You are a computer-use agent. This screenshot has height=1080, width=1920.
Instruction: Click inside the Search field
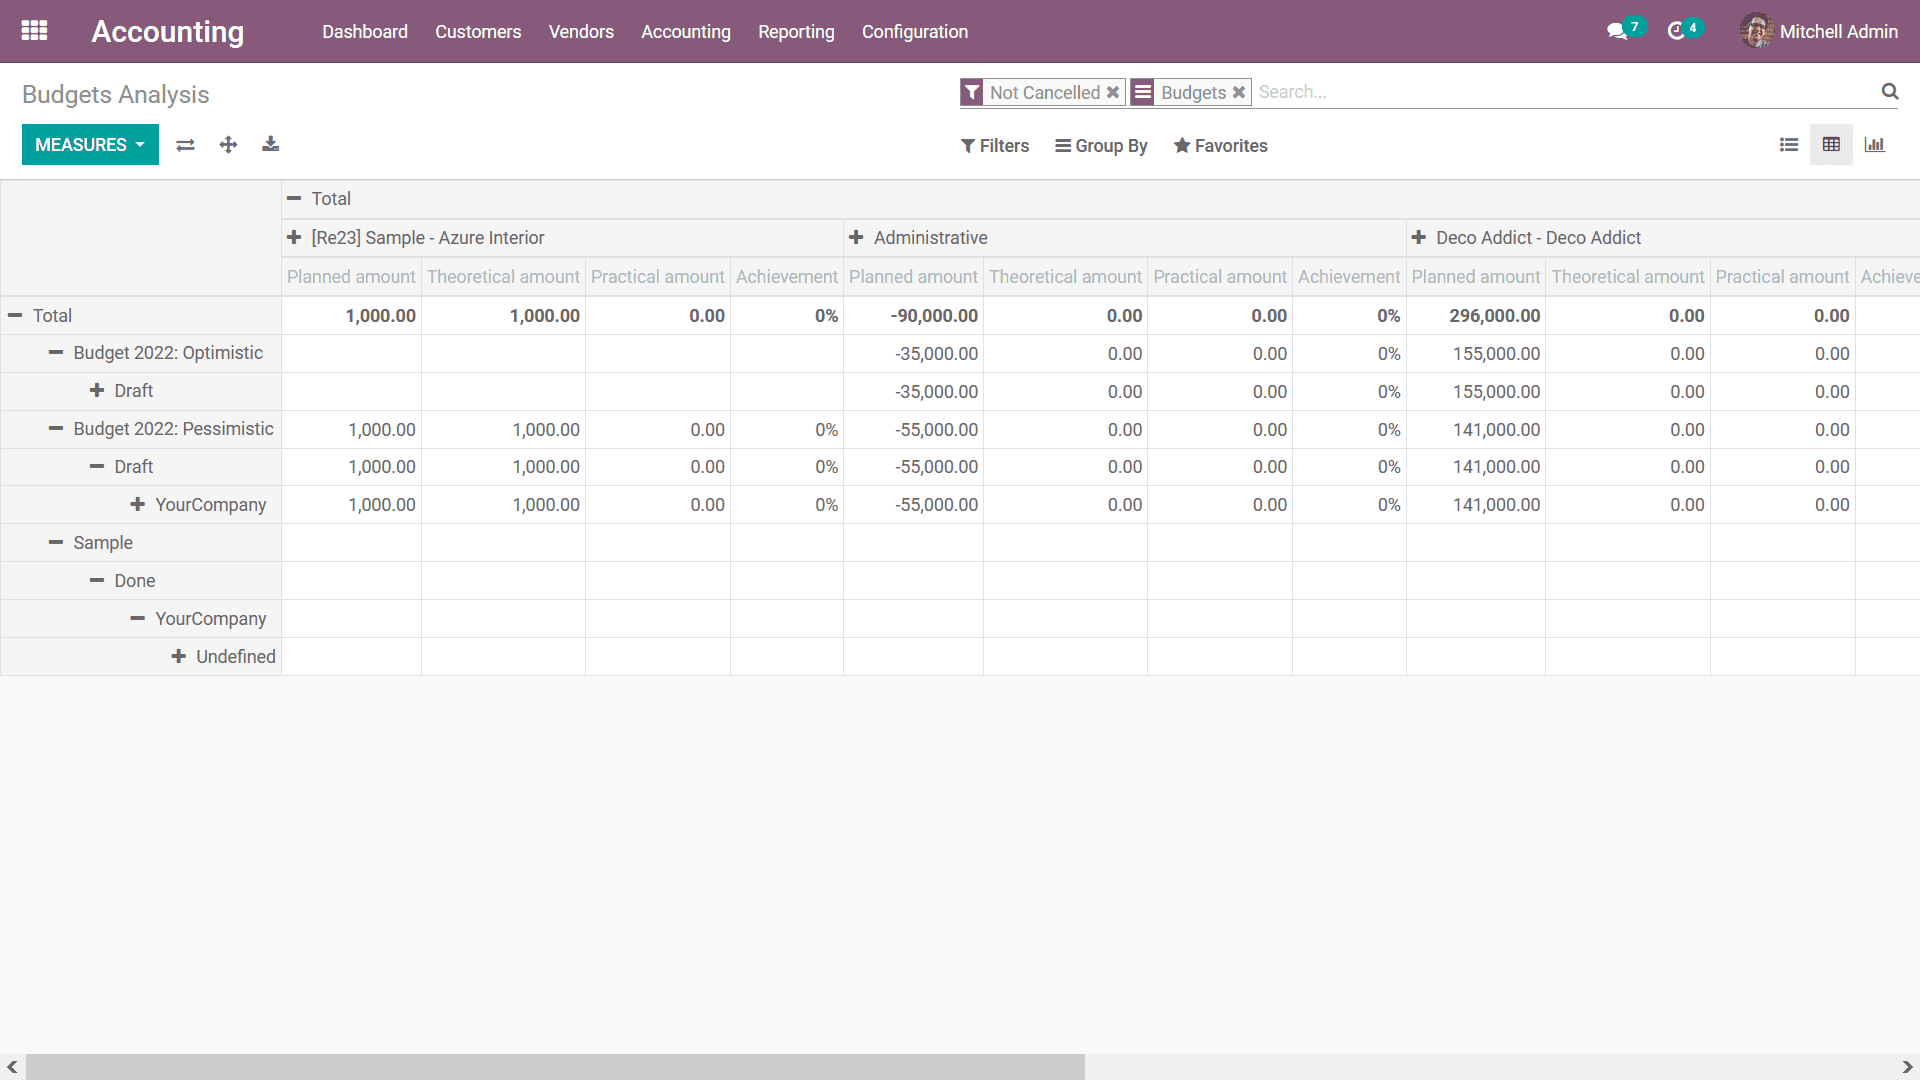1565,92
